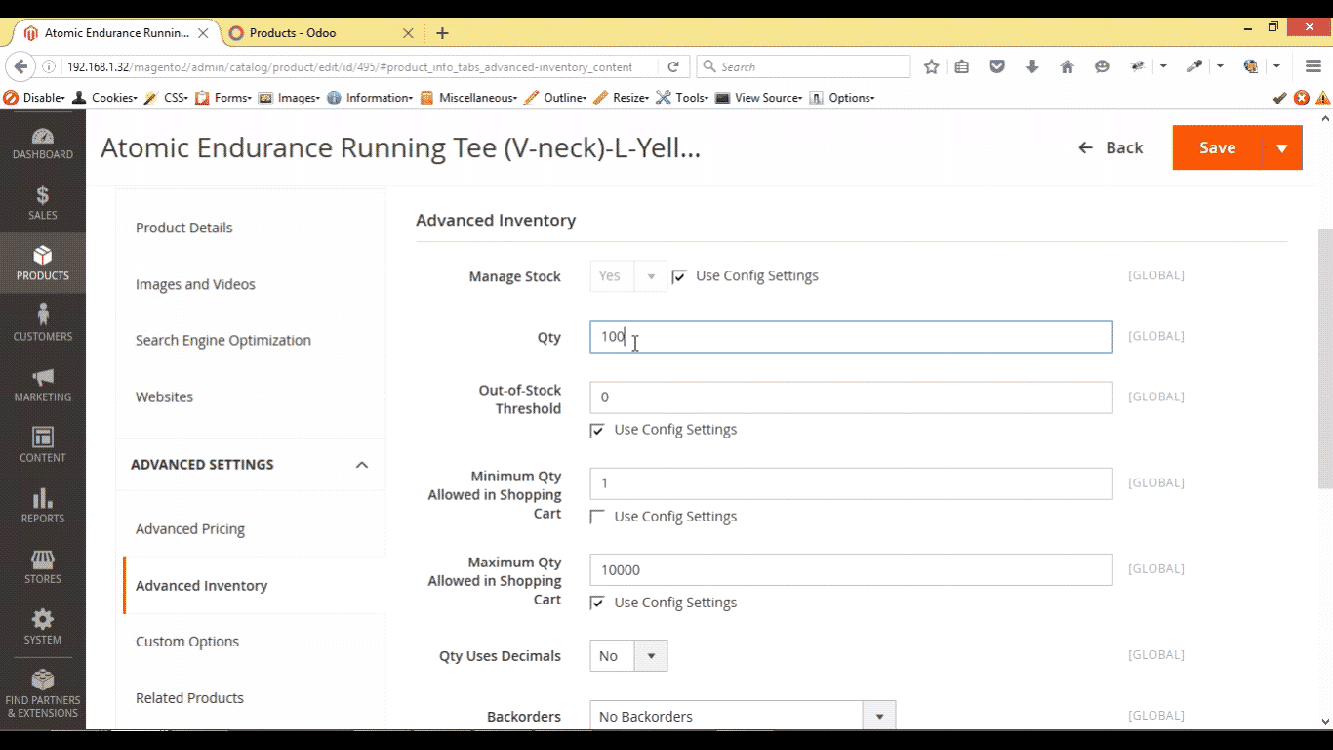
Task: Click the Maximum Qty Allowed input field
Action: coord(850,569)
